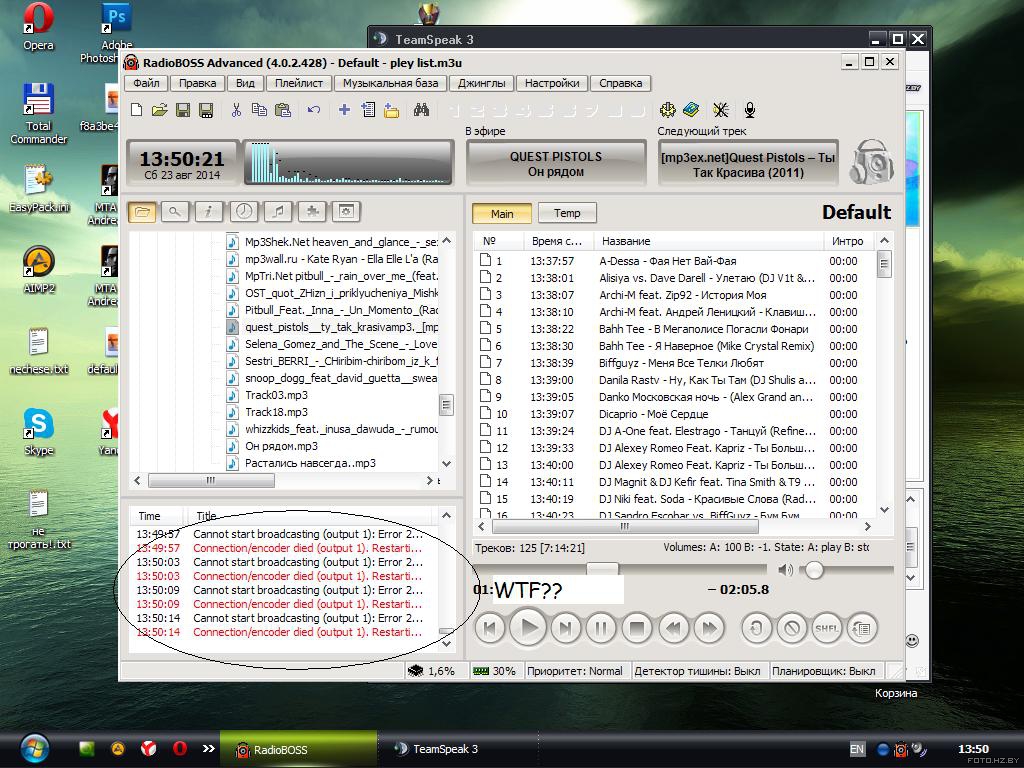Switch to the Main playlist tab
The width and height of the screenshot is (1024, 768).
point(502,213)
